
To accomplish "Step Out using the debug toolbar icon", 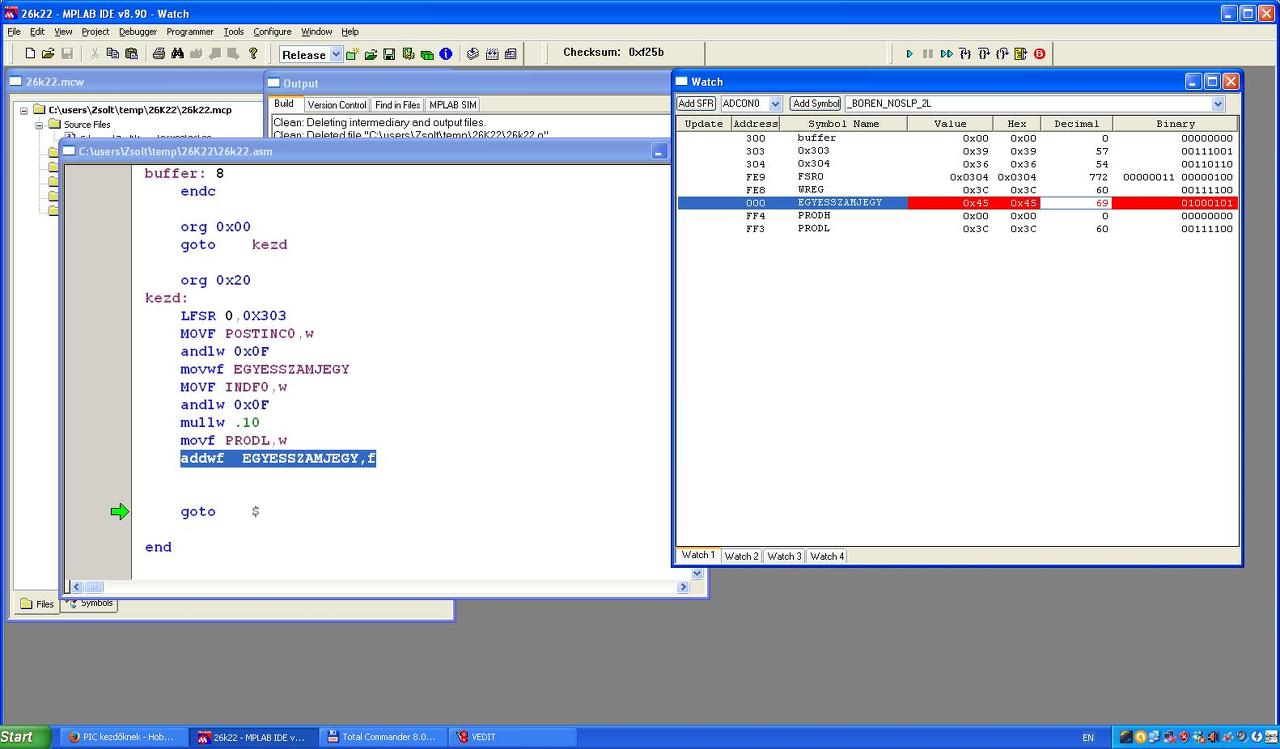I will 1002,54.
